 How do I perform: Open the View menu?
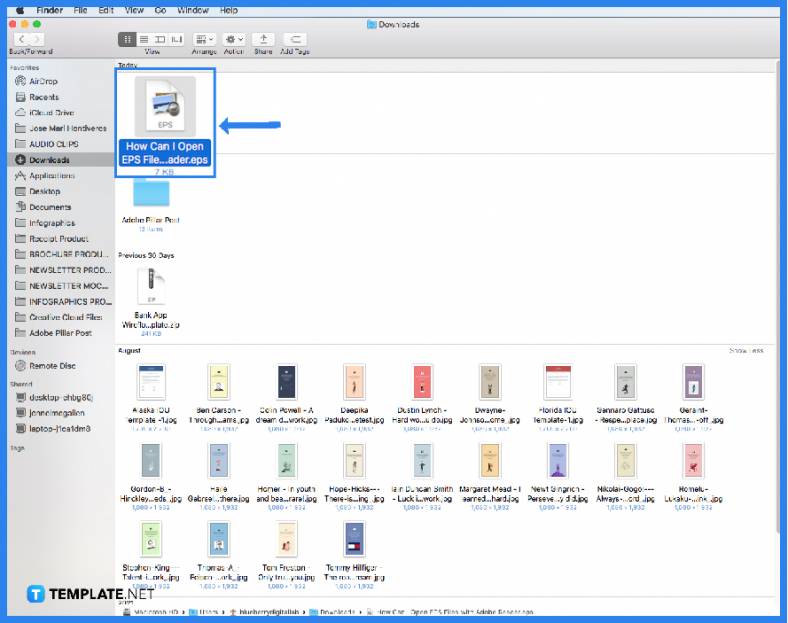coord(134,10)
